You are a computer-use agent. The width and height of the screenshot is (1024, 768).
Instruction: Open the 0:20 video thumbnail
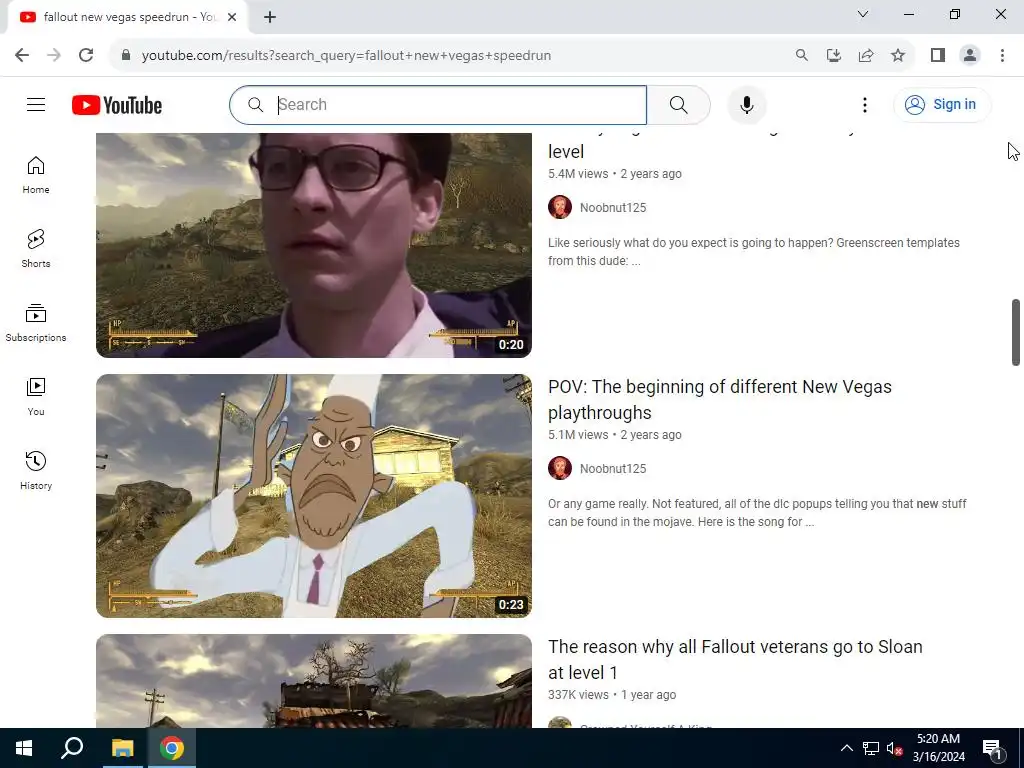pos(313,245)
